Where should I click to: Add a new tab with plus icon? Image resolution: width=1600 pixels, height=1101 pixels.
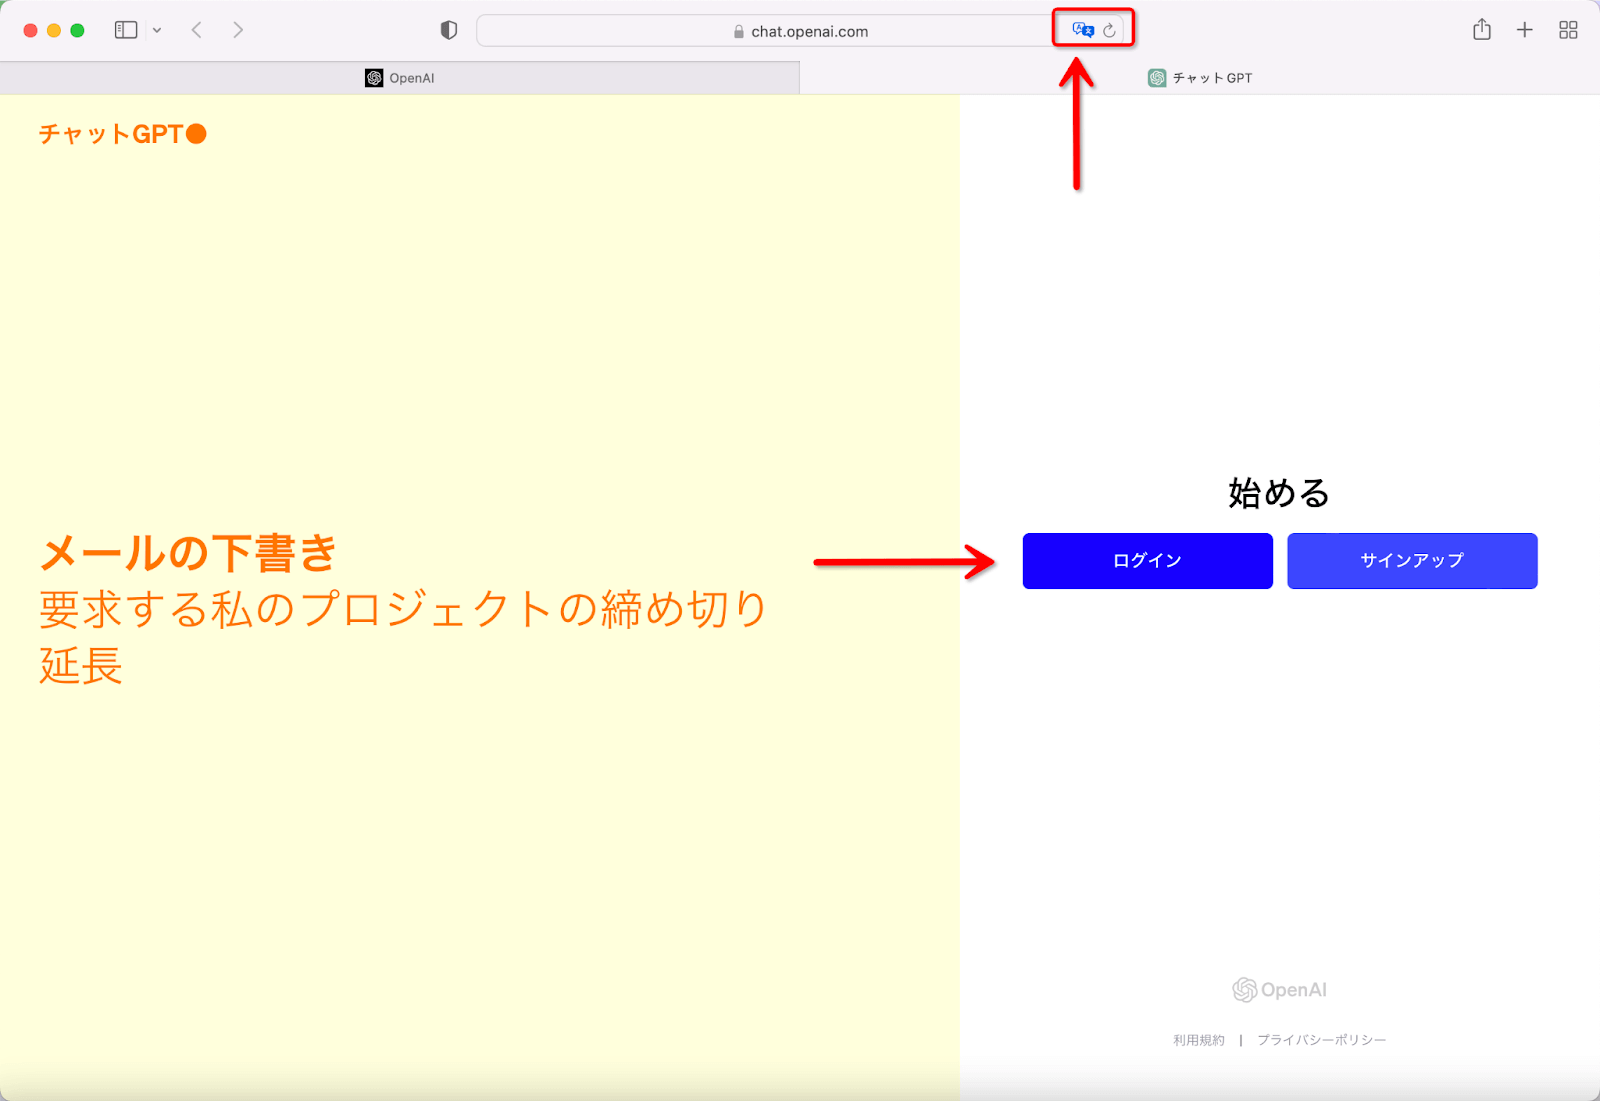tap(1524, 30)
